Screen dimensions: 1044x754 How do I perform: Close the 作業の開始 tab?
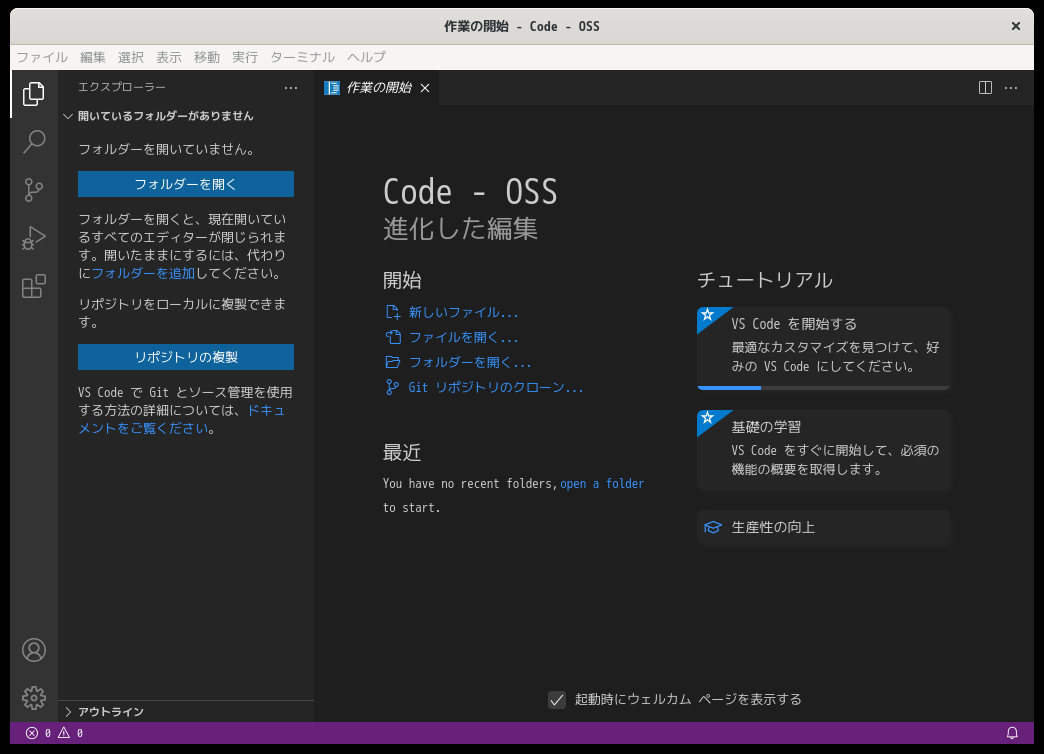pyautogui.click(x=425, y=88)
